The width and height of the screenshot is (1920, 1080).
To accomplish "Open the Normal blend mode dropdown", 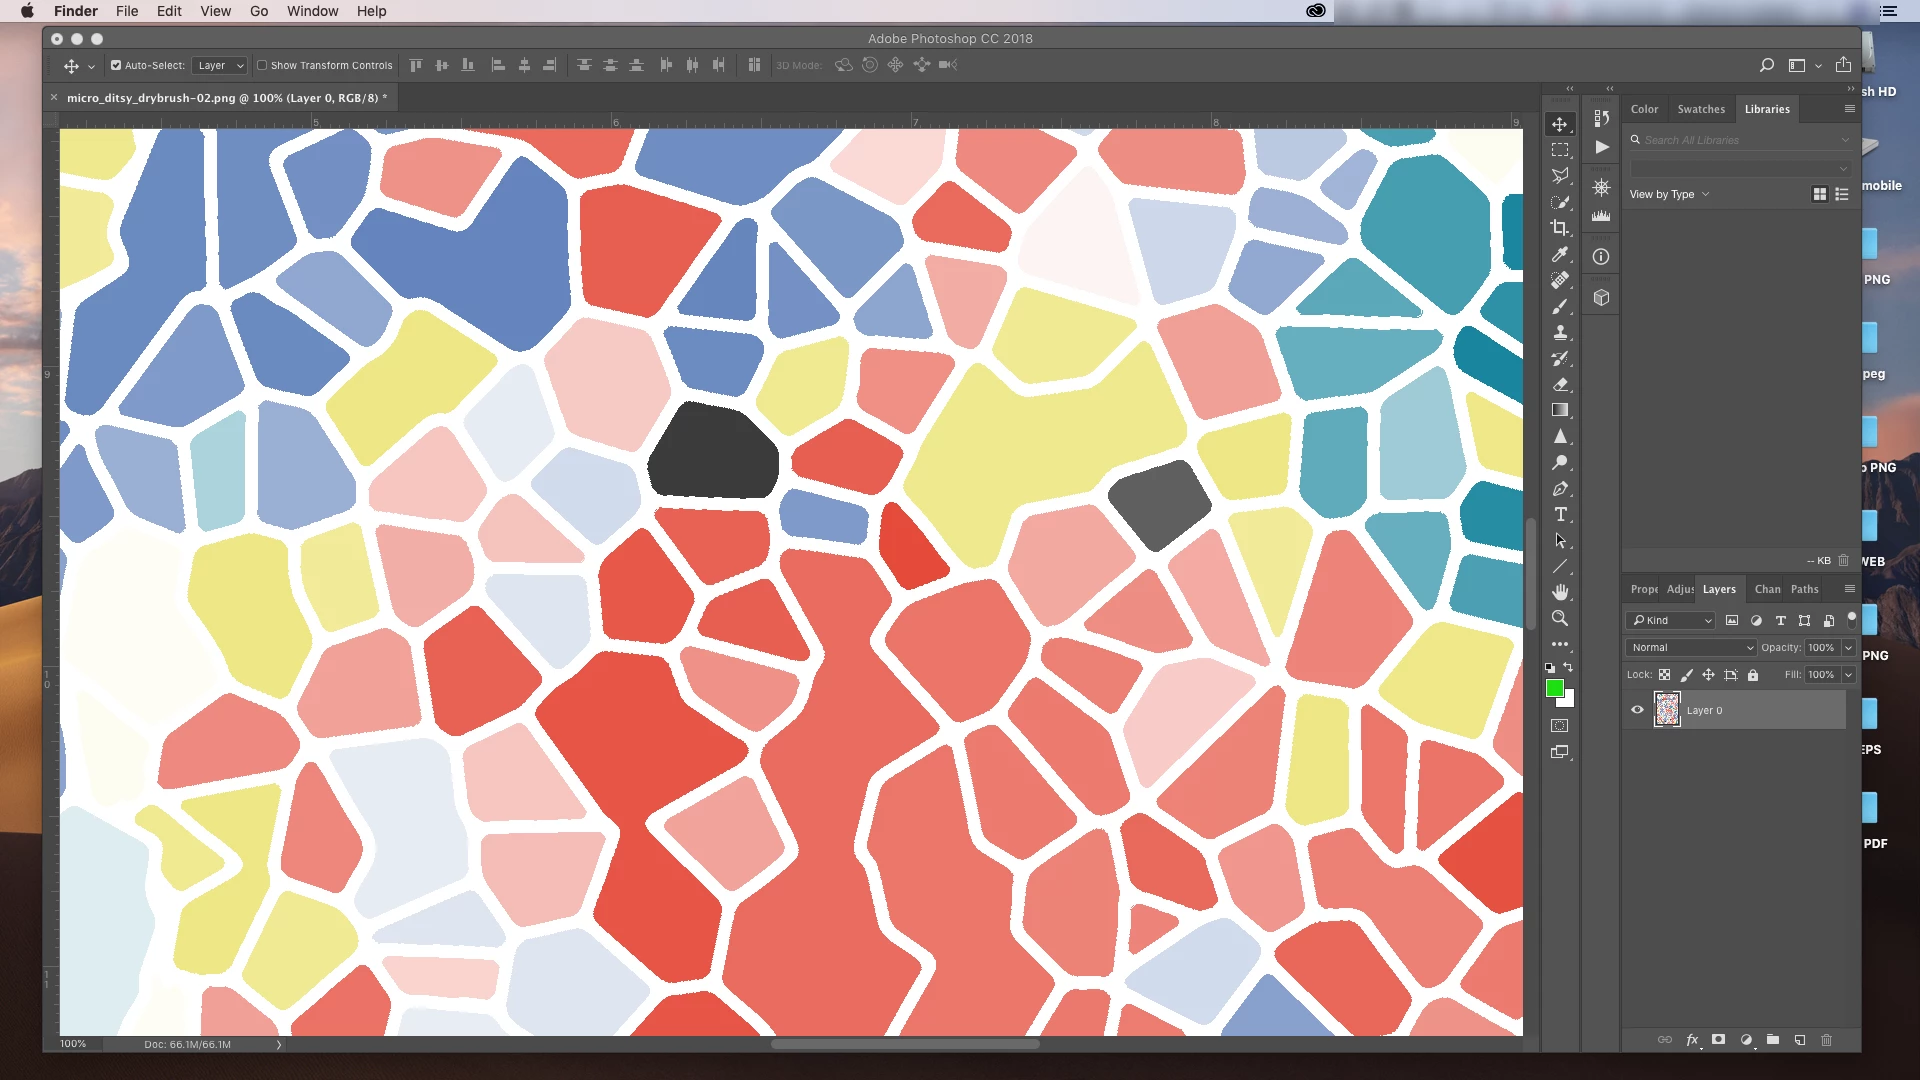I will click(1690, 648).
